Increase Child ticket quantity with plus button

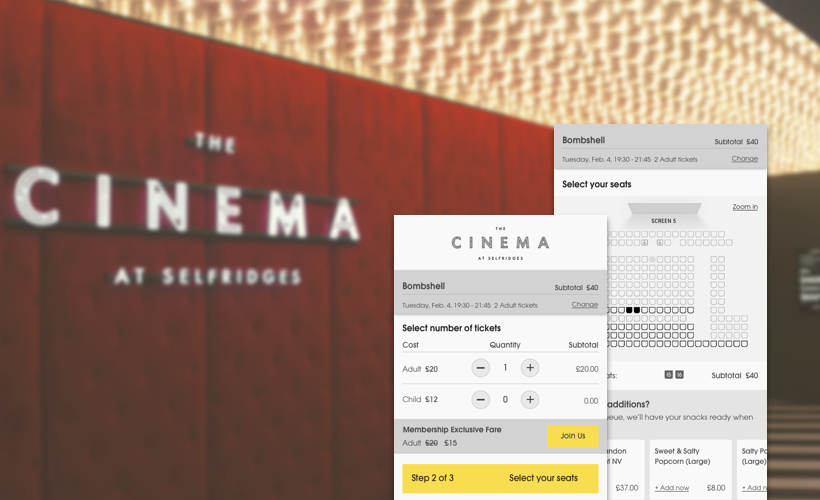coord(530,400)
